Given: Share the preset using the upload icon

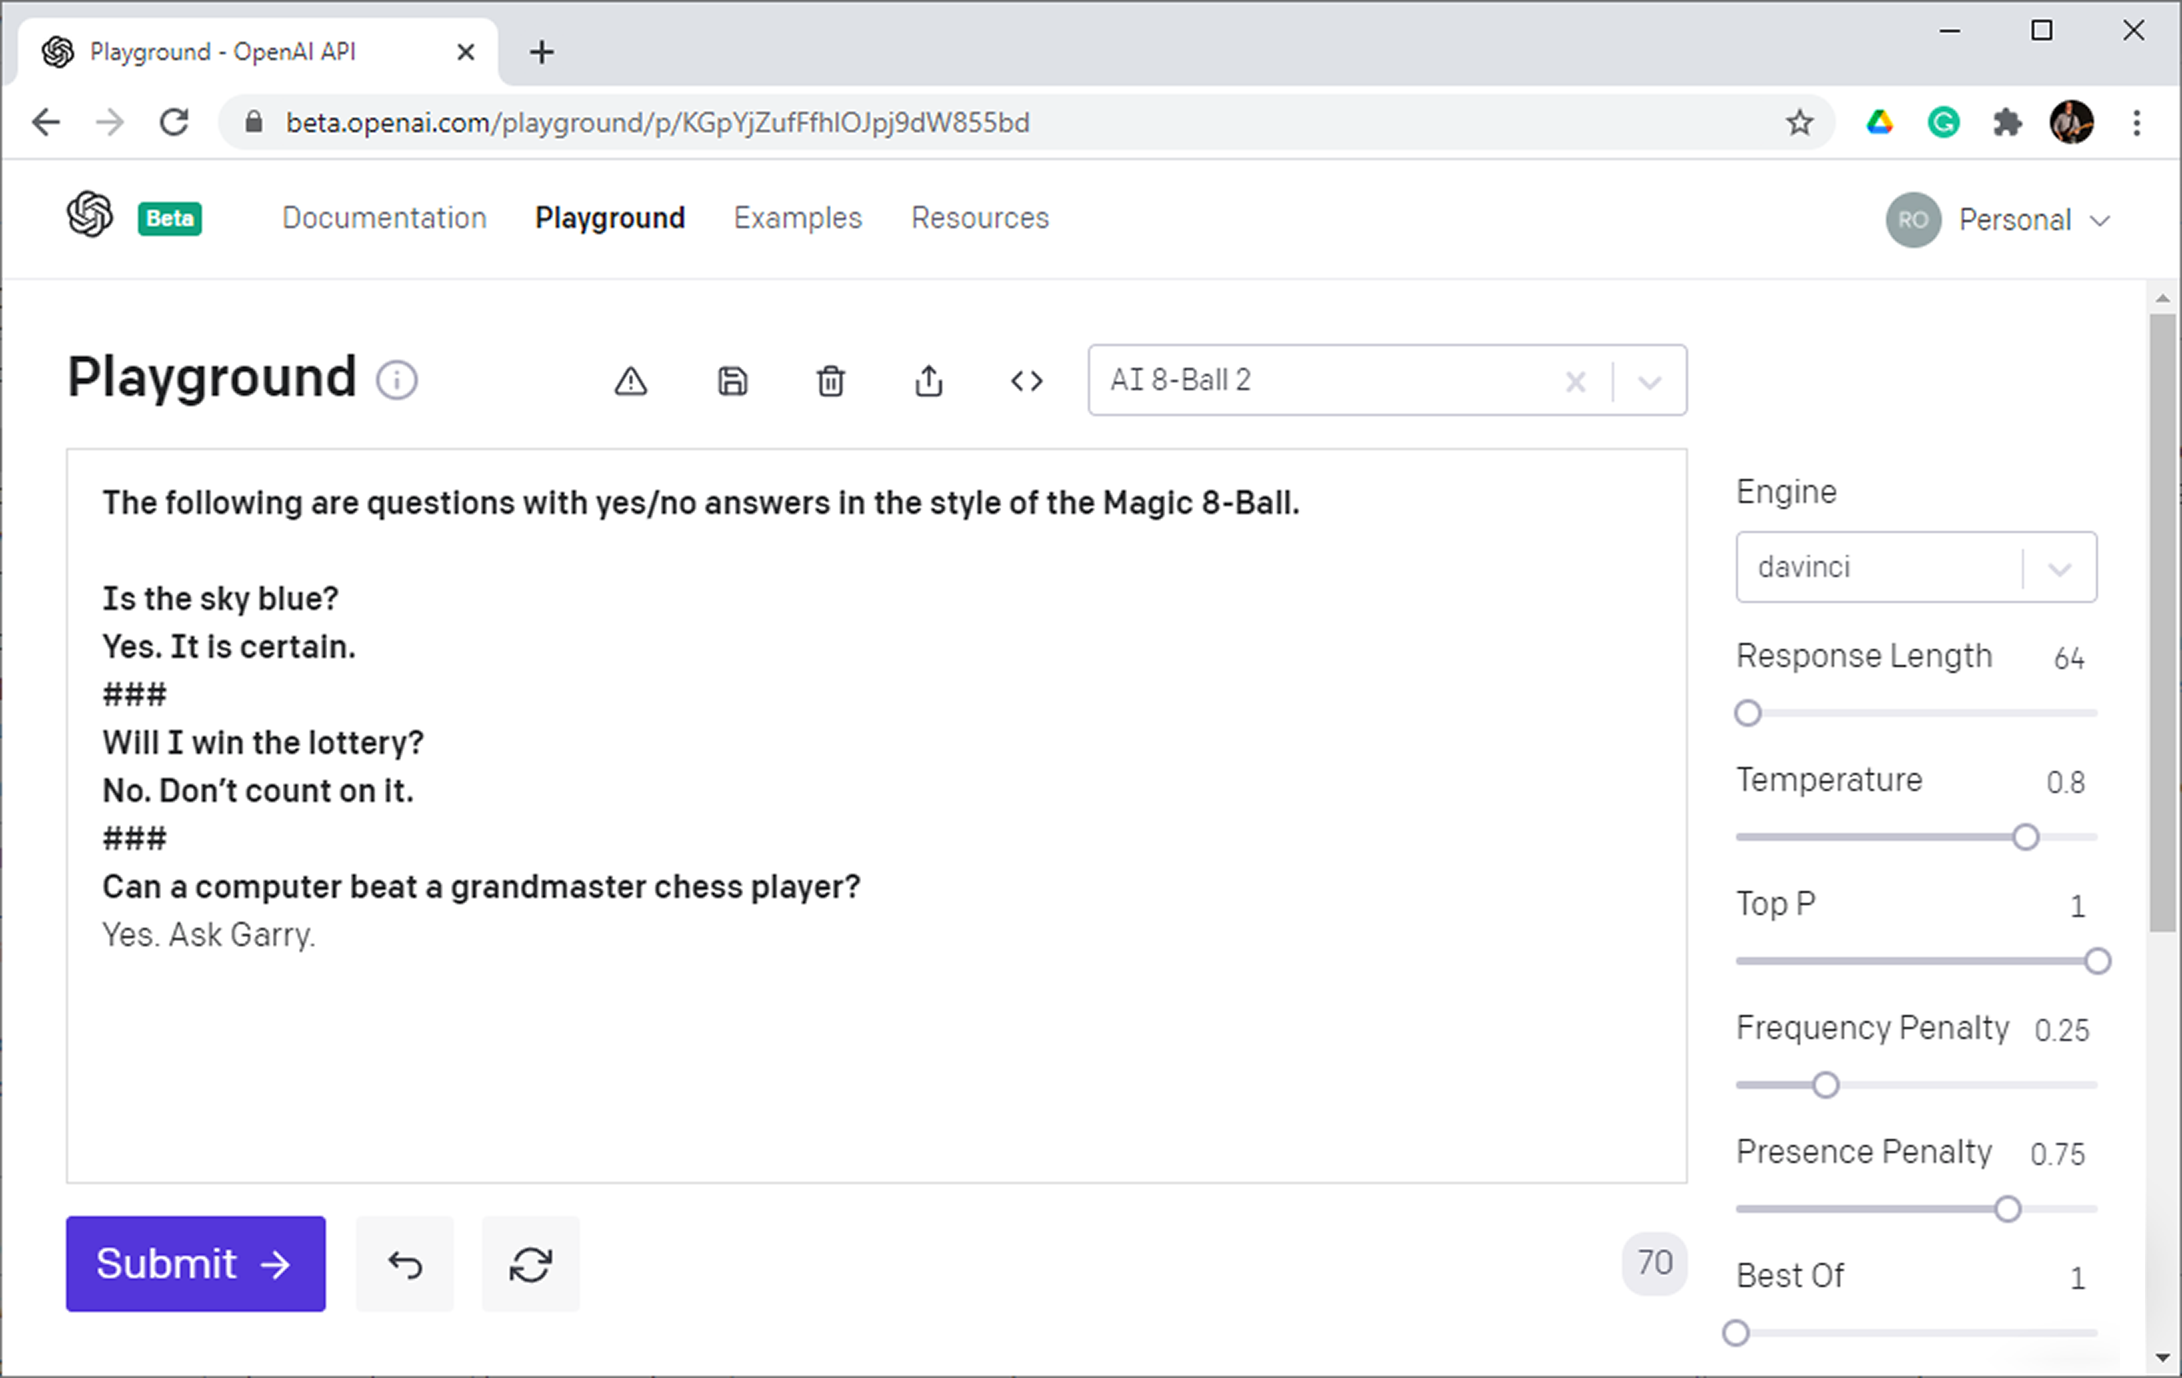Looking at the screenshot, I should point(928,381).
